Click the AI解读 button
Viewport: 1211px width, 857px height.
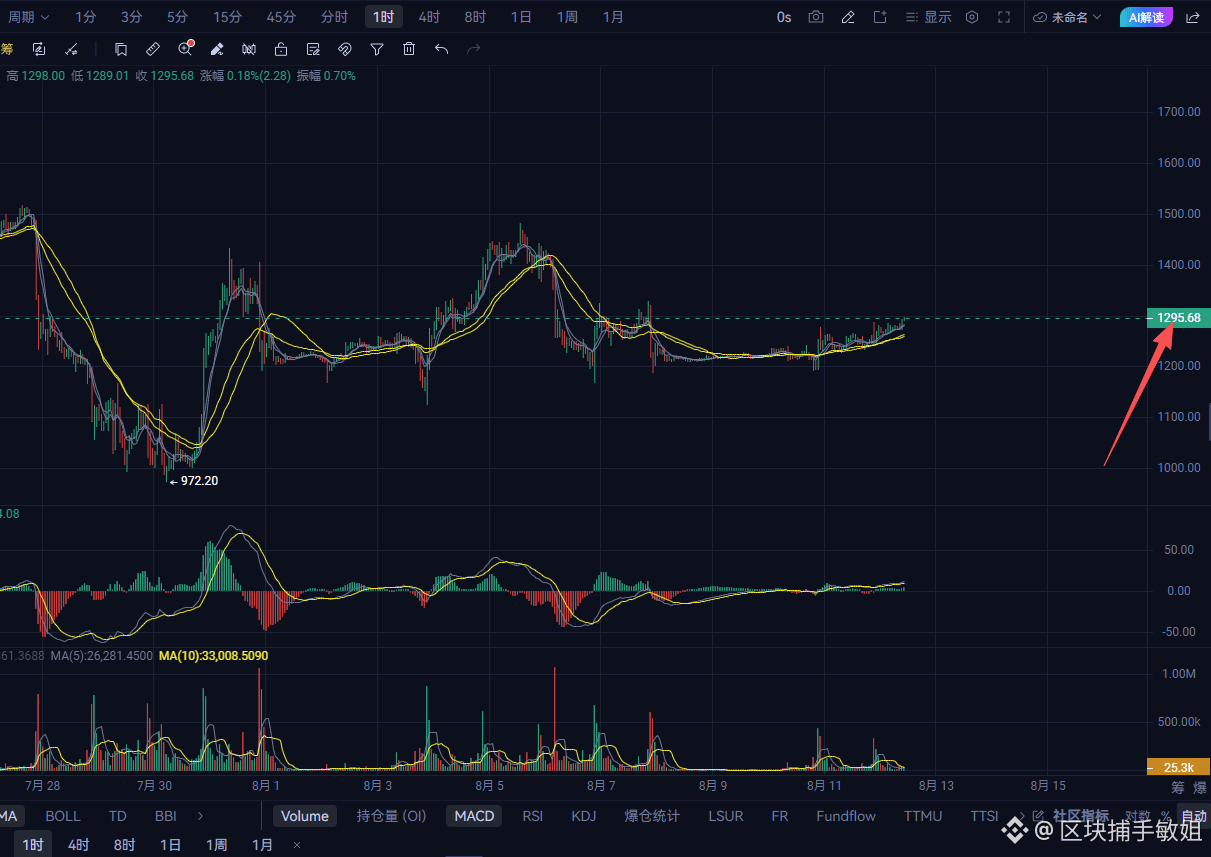1145,17
